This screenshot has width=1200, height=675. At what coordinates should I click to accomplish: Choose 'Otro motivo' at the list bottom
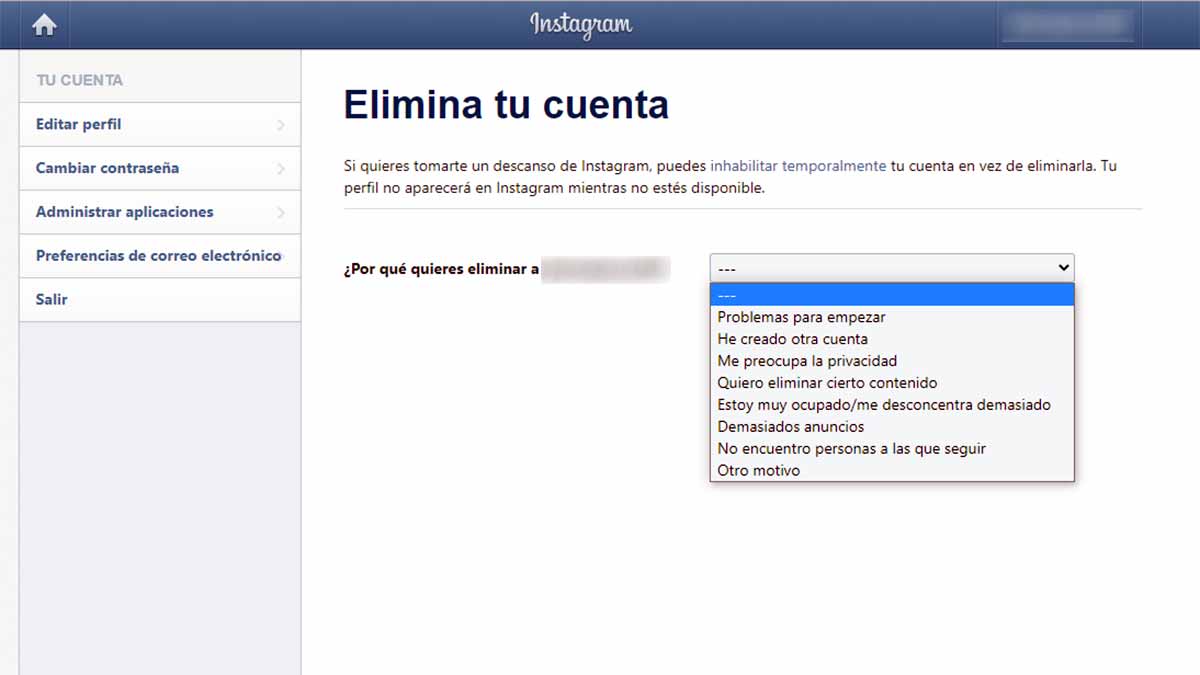point(758,470)
